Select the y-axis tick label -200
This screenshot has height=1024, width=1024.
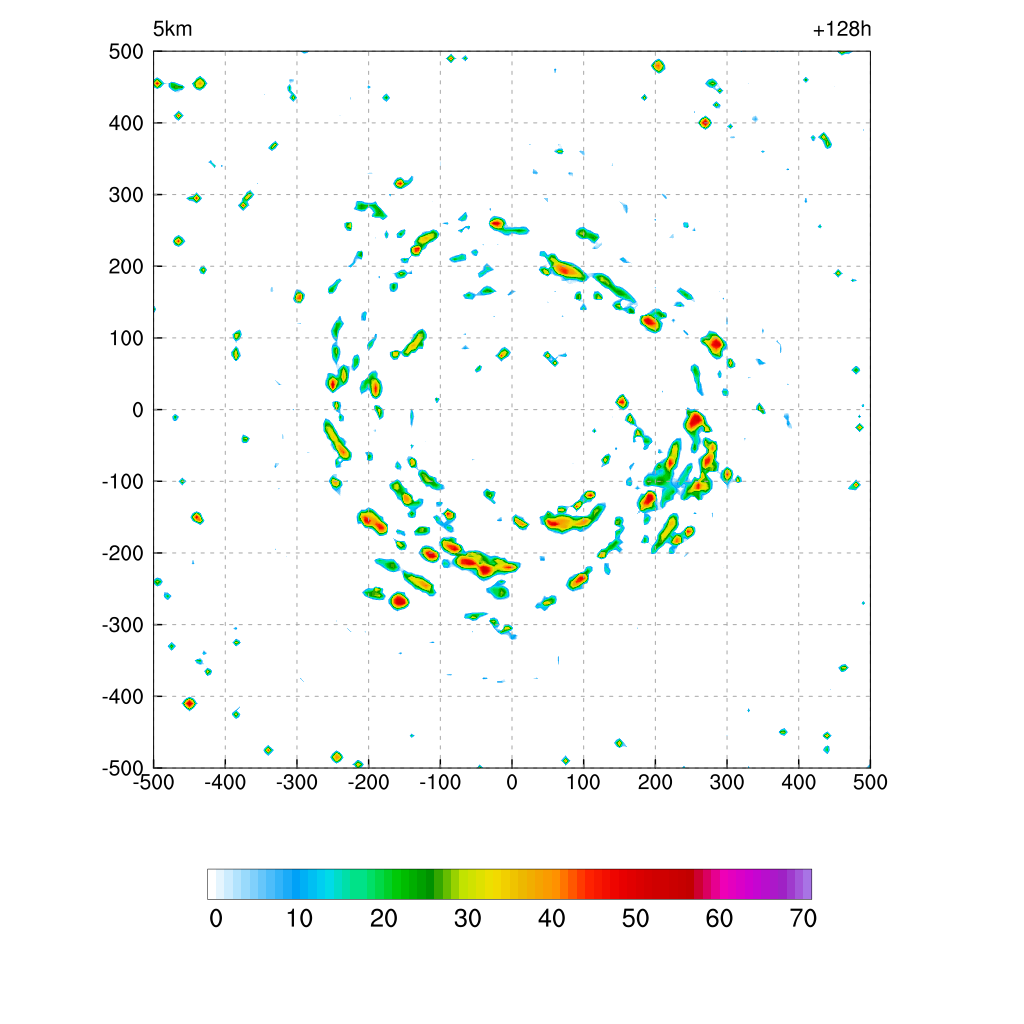point(123,553)
